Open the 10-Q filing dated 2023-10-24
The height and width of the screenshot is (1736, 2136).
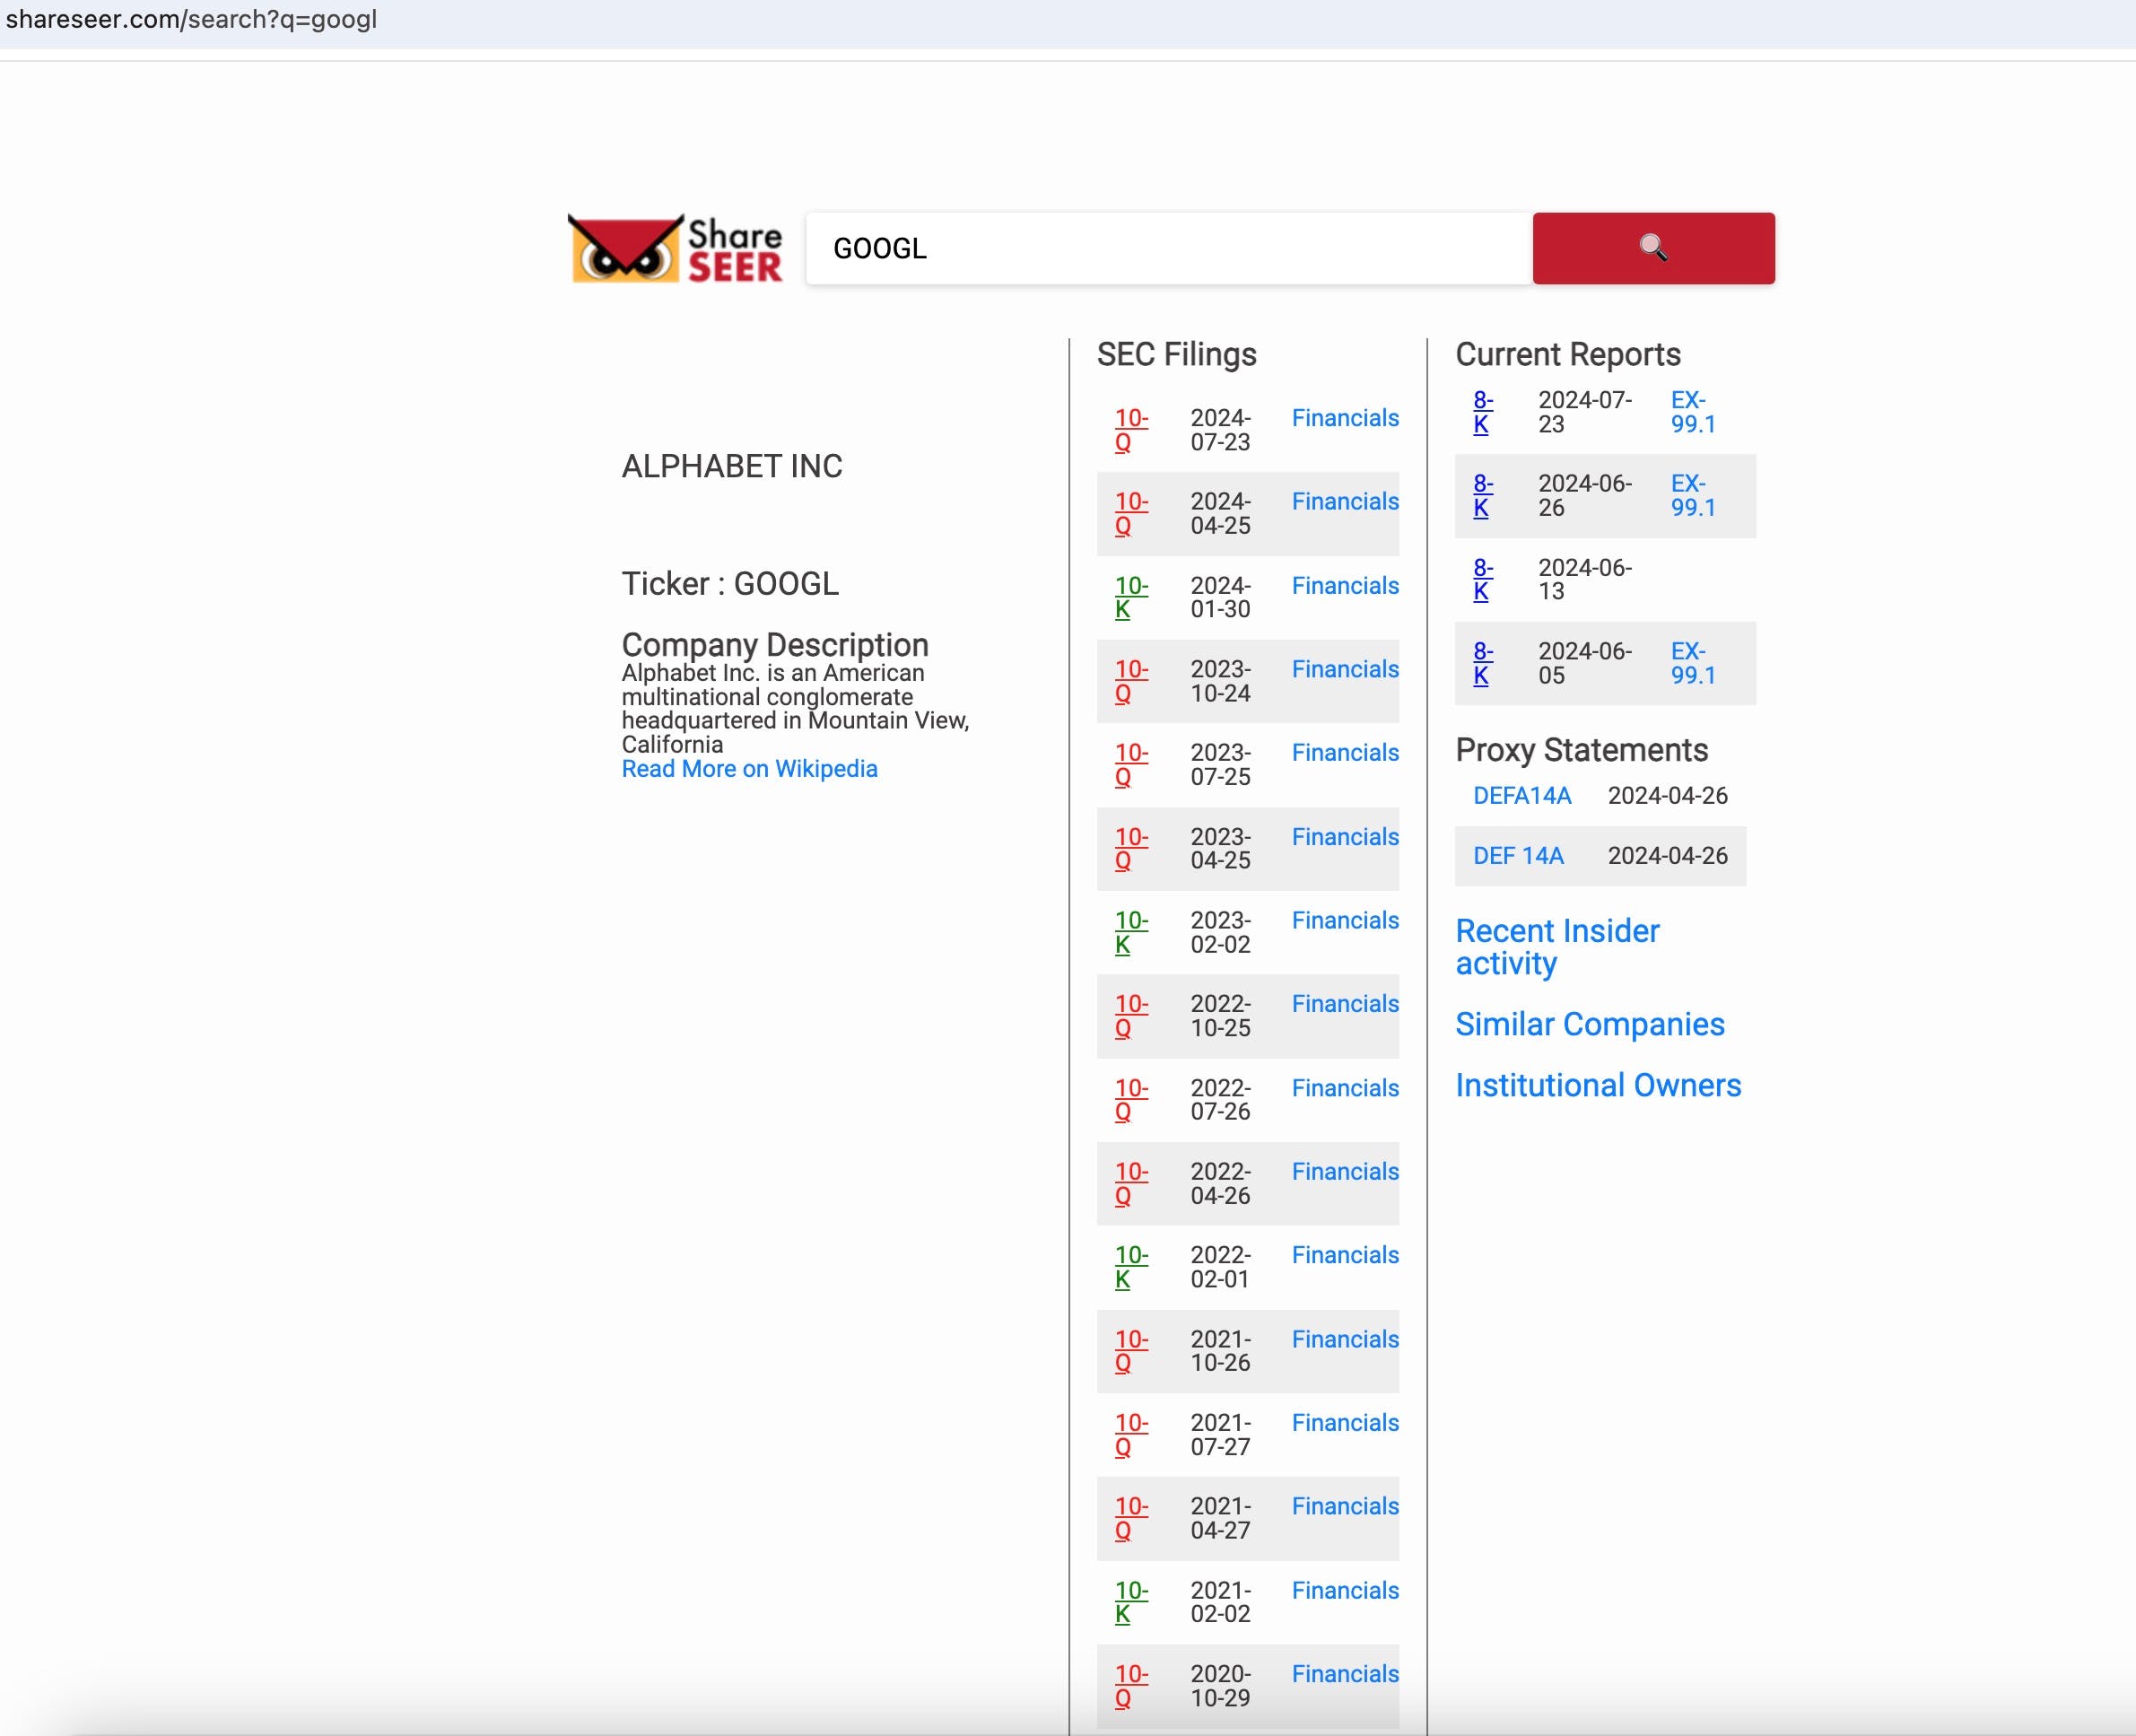click(1129, 680)
